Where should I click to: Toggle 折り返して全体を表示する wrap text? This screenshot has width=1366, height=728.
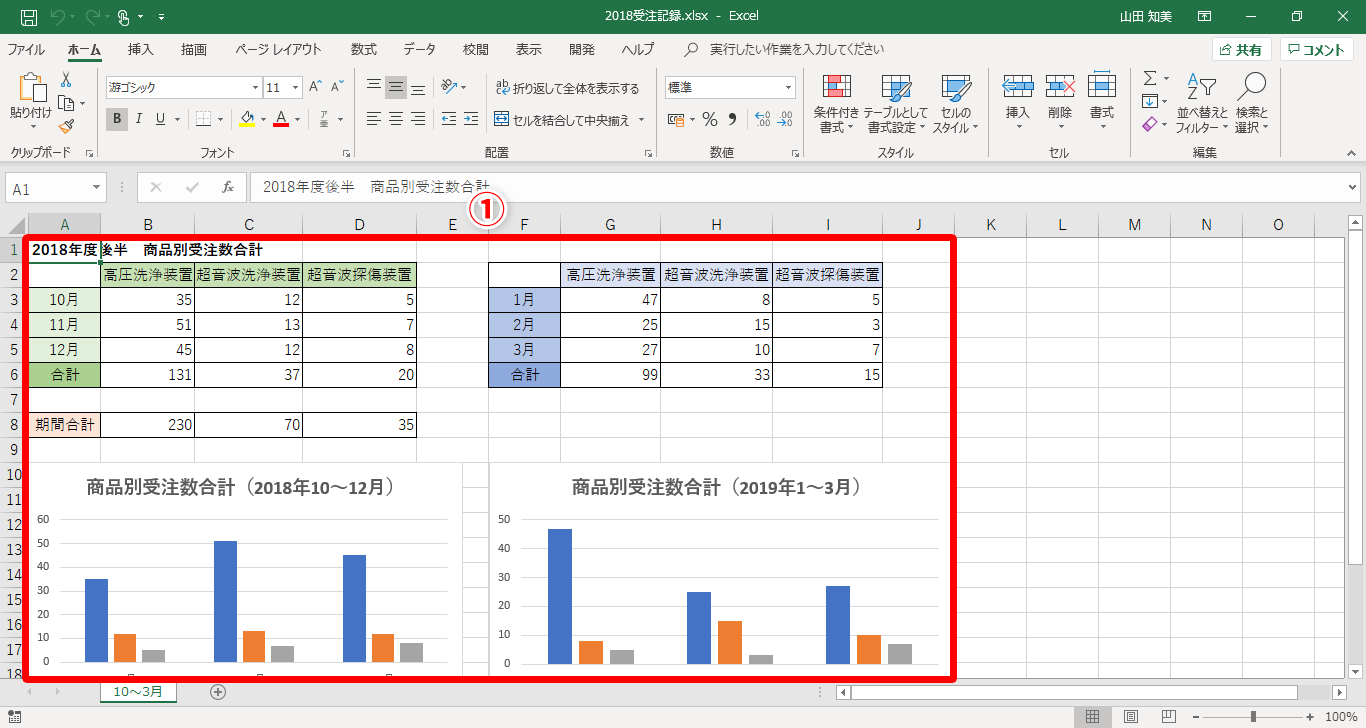pyautogui.click(x=567, y=88)
